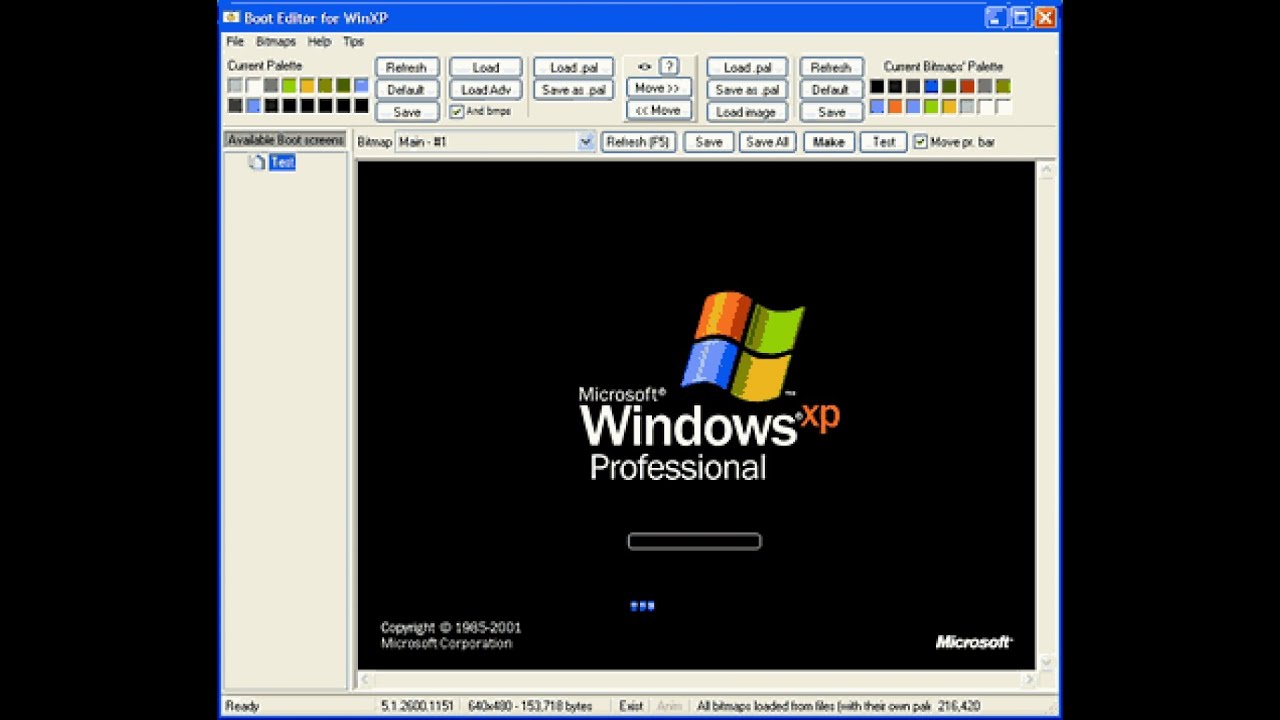The image size is (1280, 720).
Task: Toggle the And bmps checkbox
Action: pos(456,111)
